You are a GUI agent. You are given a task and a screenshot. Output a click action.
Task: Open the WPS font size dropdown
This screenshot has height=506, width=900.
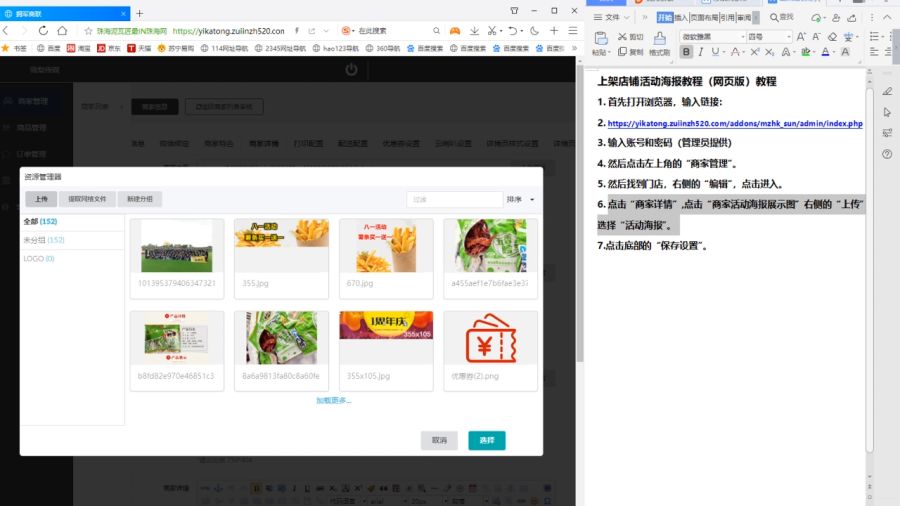(x=789, y=37)
